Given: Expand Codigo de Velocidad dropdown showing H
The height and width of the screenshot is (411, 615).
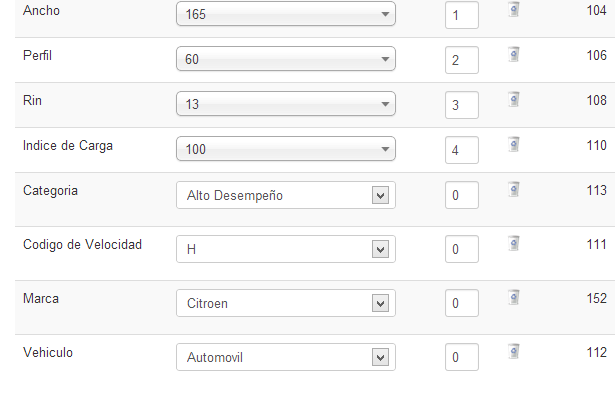Looking at the screenshot, I should coord(286,249).
